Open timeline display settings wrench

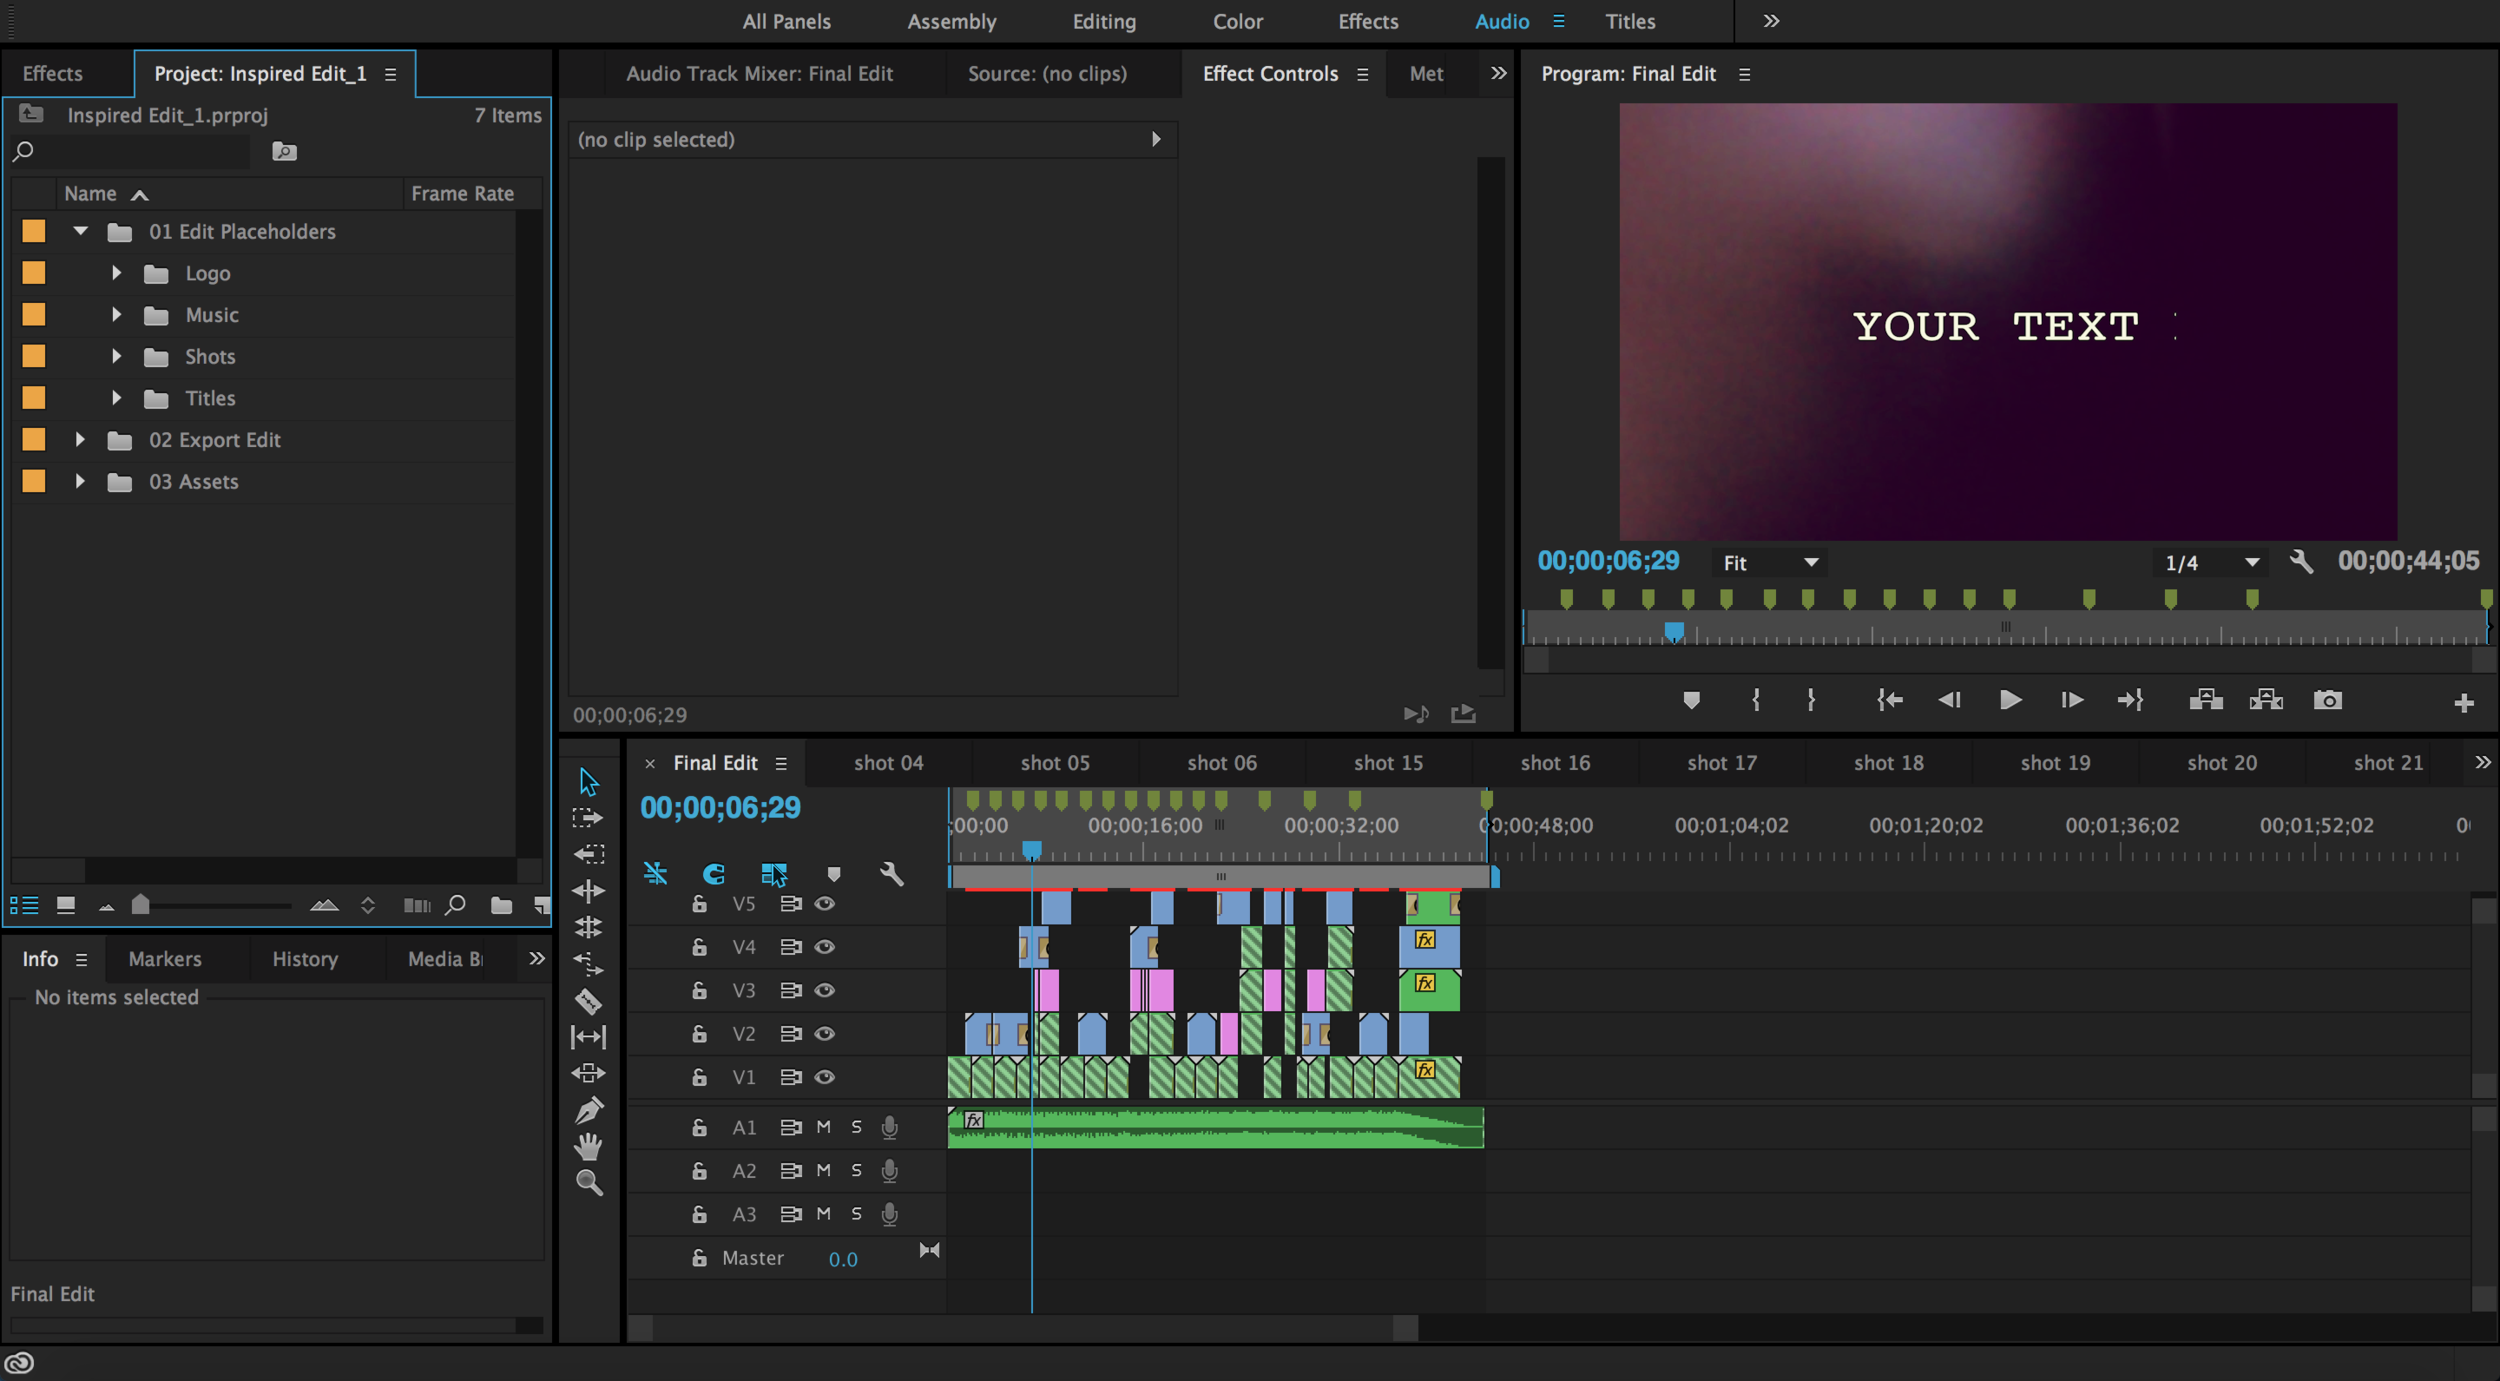tap(891, 873)
